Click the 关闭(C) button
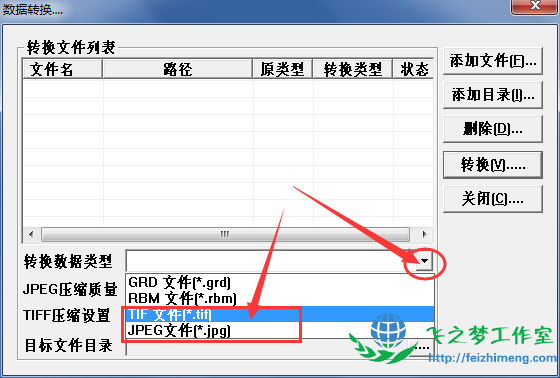This screenshot has height=378, width=560. 492,199
